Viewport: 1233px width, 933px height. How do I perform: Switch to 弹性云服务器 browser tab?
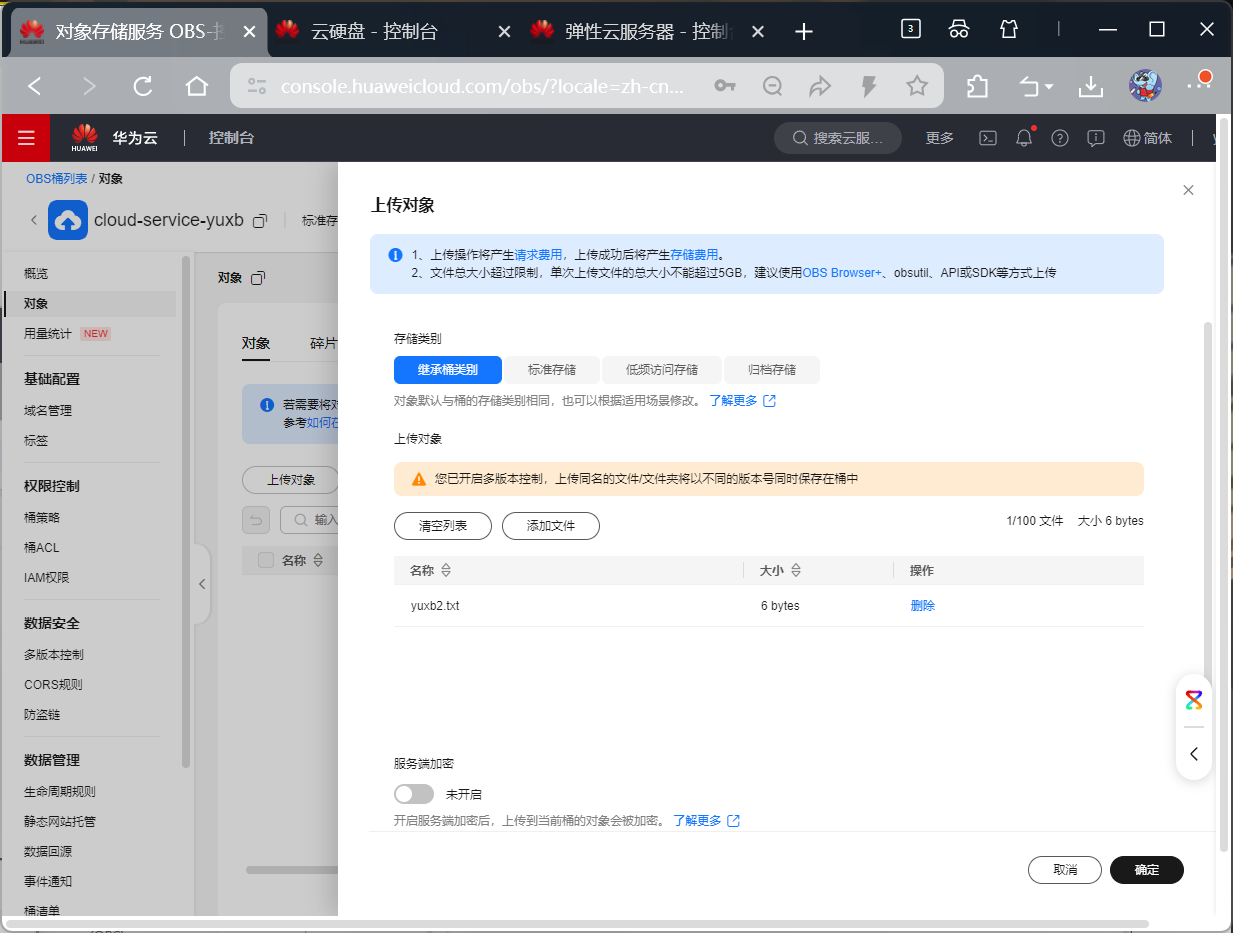point(648,31)
